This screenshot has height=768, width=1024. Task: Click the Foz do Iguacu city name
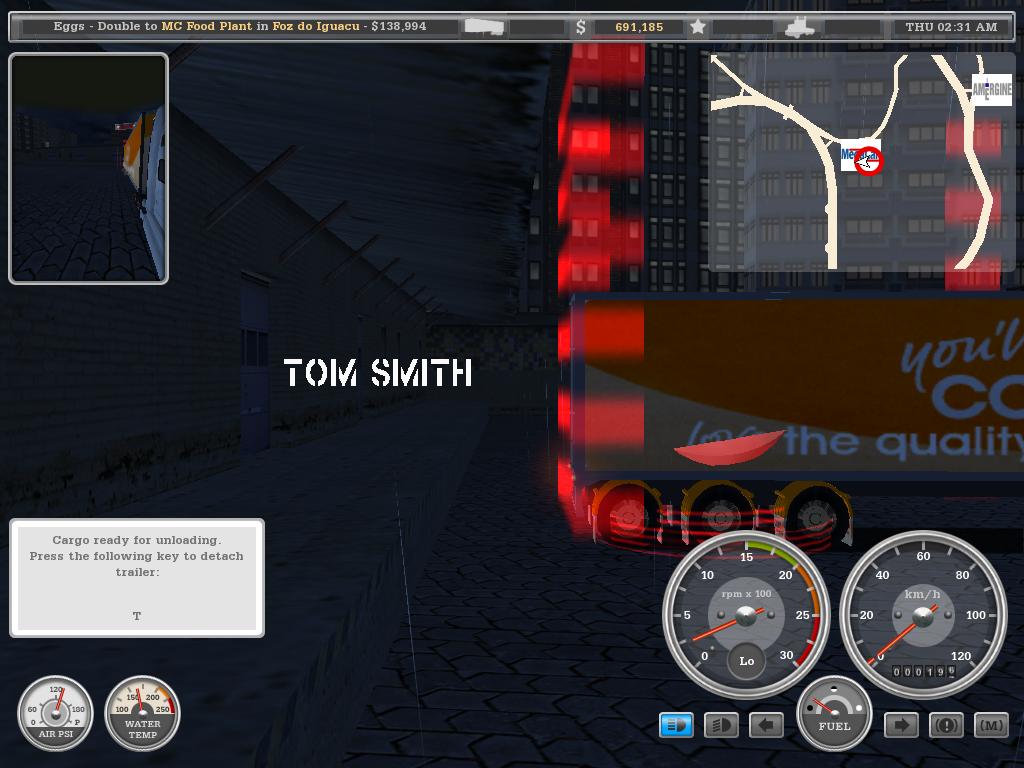pos(316,26)
